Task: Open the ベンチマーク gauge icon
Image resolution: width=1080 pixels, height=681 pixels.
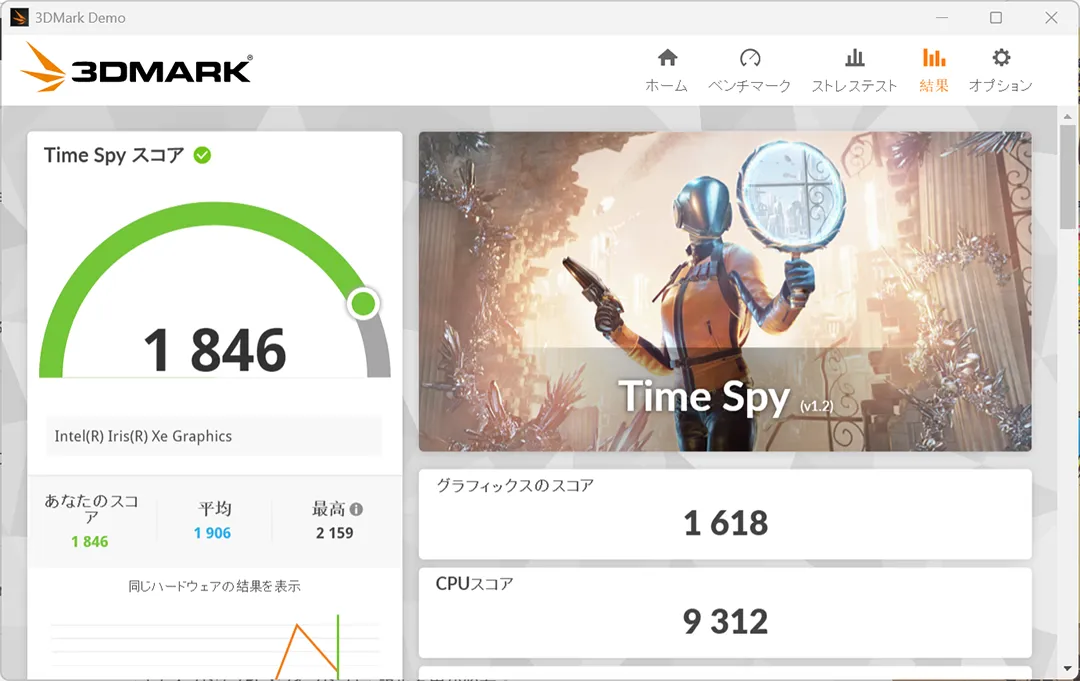Action: [x=749, y=57]
